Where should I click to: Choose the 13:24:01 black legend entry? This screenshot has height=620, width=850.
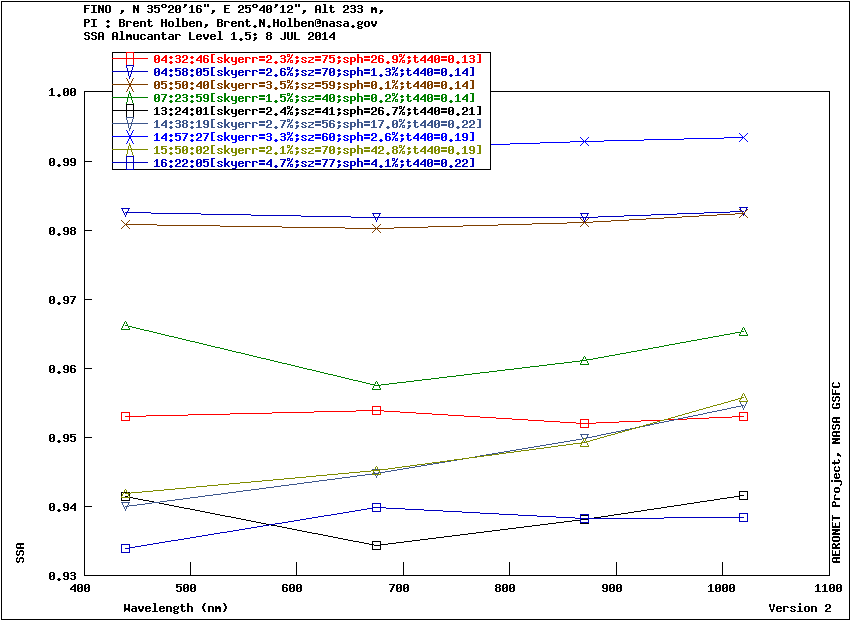tap(300, 111)
